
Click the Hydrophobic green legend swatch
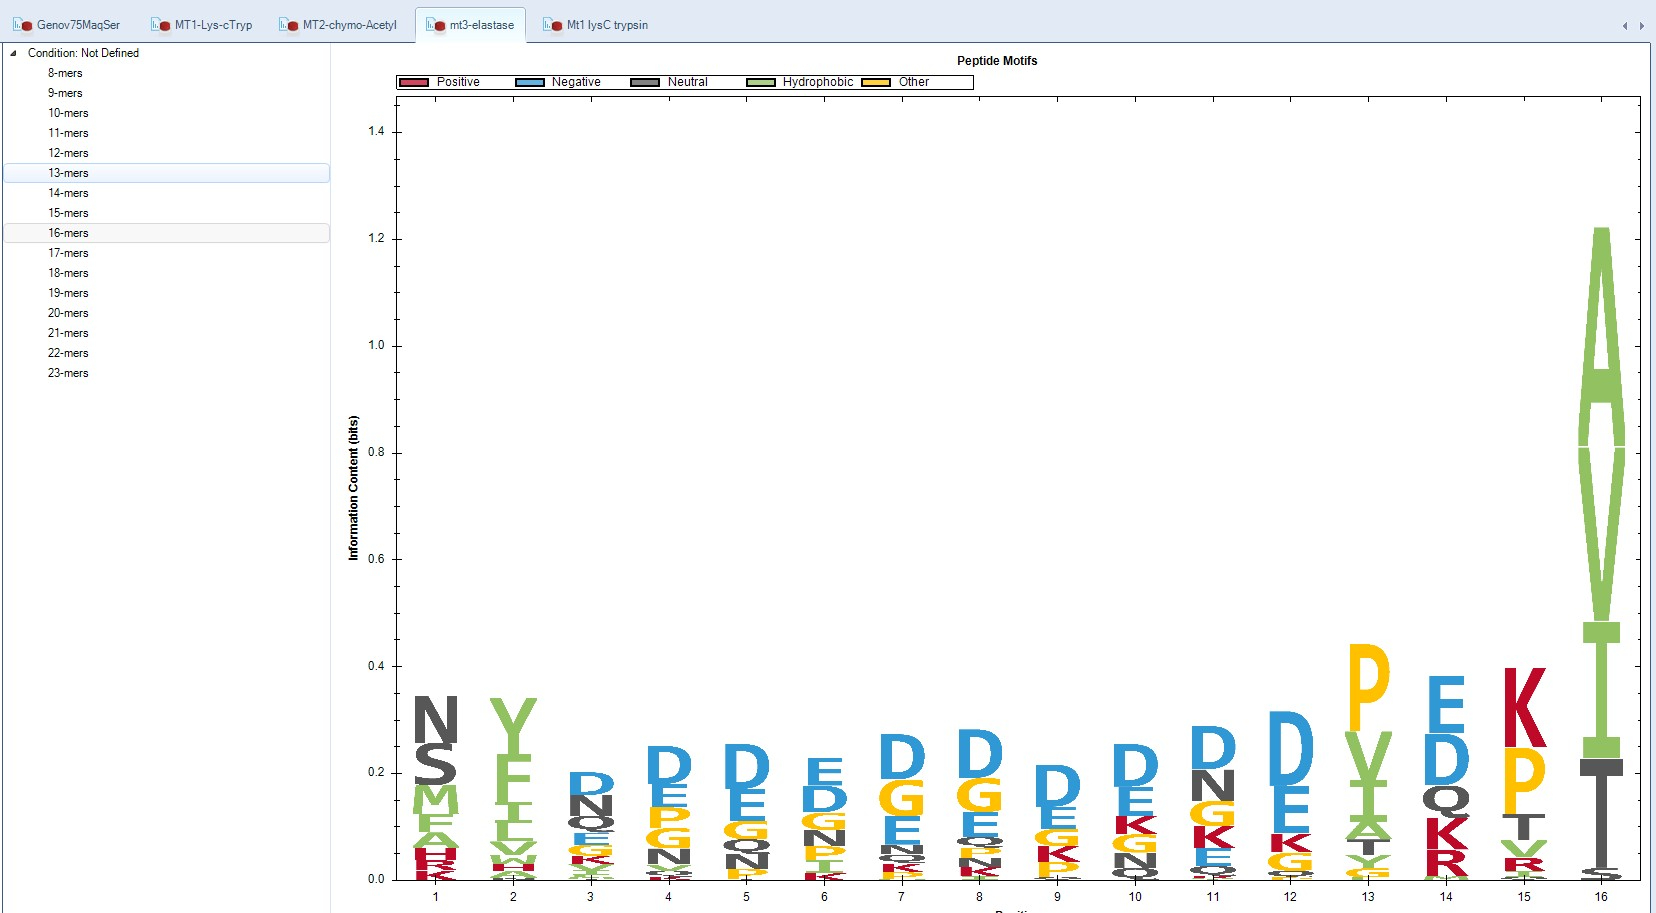[x=760, y=82]
